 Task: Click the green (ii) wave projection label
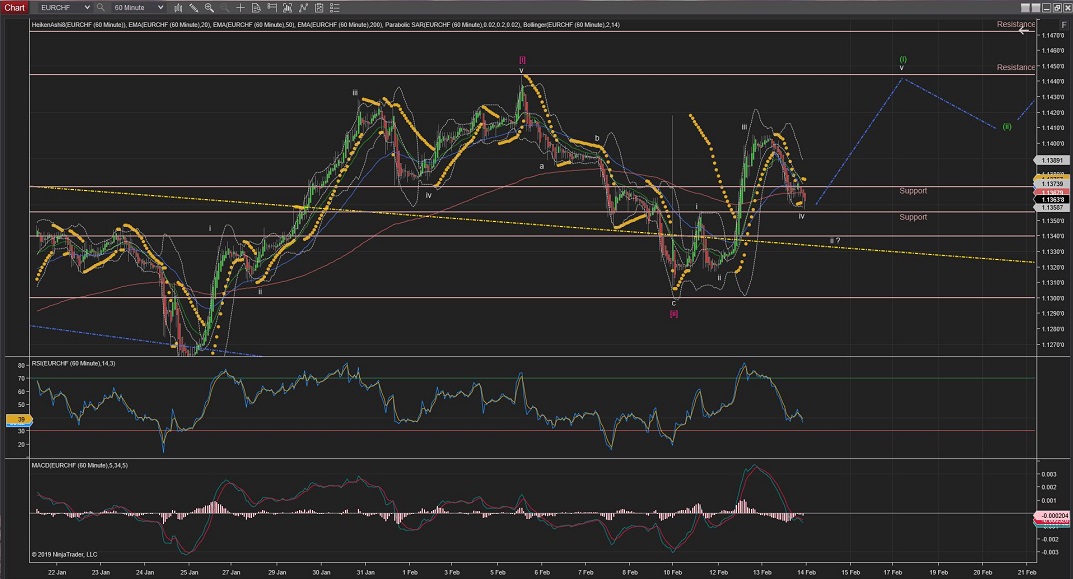coord(1007,127)
